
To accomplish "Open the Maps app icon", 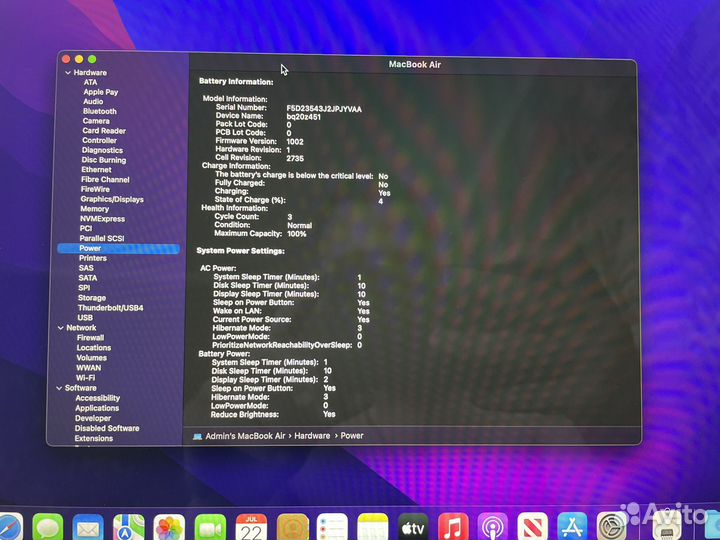I will tap(128, 528).
